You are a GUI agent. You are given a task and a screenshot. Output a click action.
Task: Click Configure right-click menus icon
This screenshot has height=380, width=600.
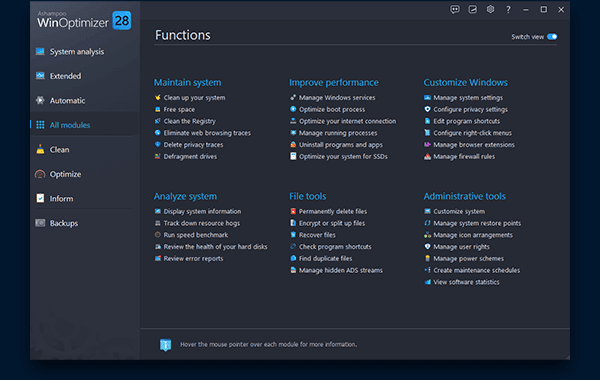427,133
